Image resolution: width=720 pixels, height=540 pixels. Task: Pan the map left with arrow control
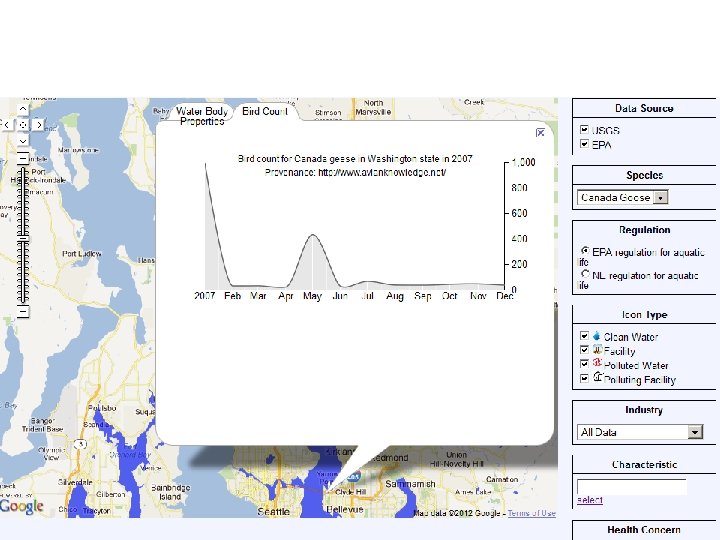point(6,124)
